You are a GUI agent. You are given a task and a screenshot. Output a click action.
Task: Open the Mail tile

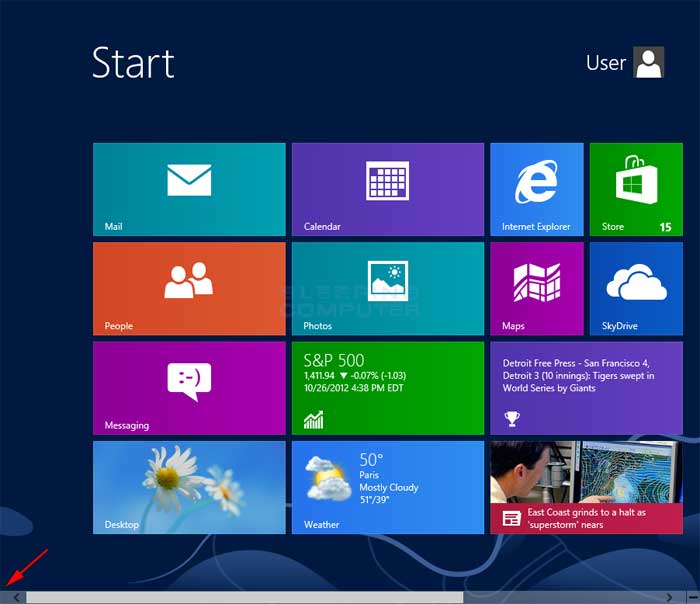pos(189,189)
